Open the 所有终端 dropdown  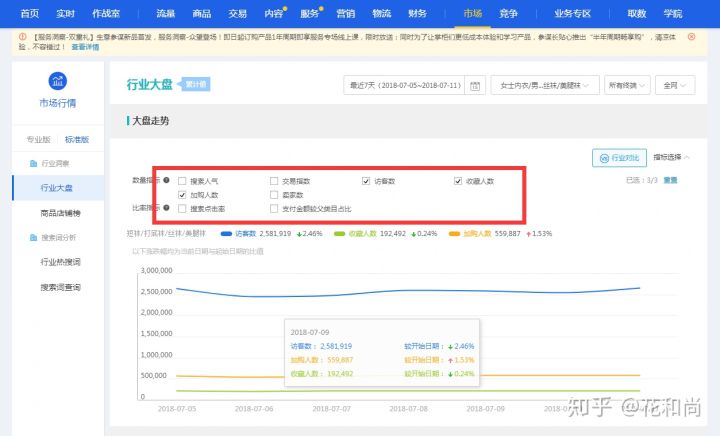(627, 86)
